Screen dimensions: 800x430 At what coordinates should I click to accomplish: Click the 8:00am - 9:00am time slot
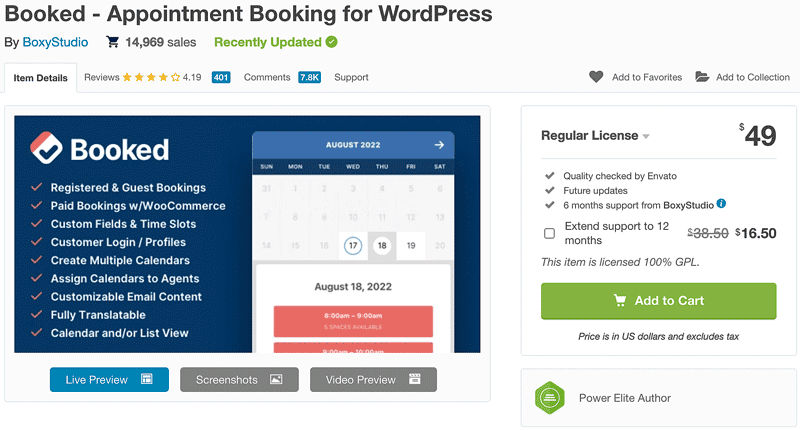coord(353,321)
